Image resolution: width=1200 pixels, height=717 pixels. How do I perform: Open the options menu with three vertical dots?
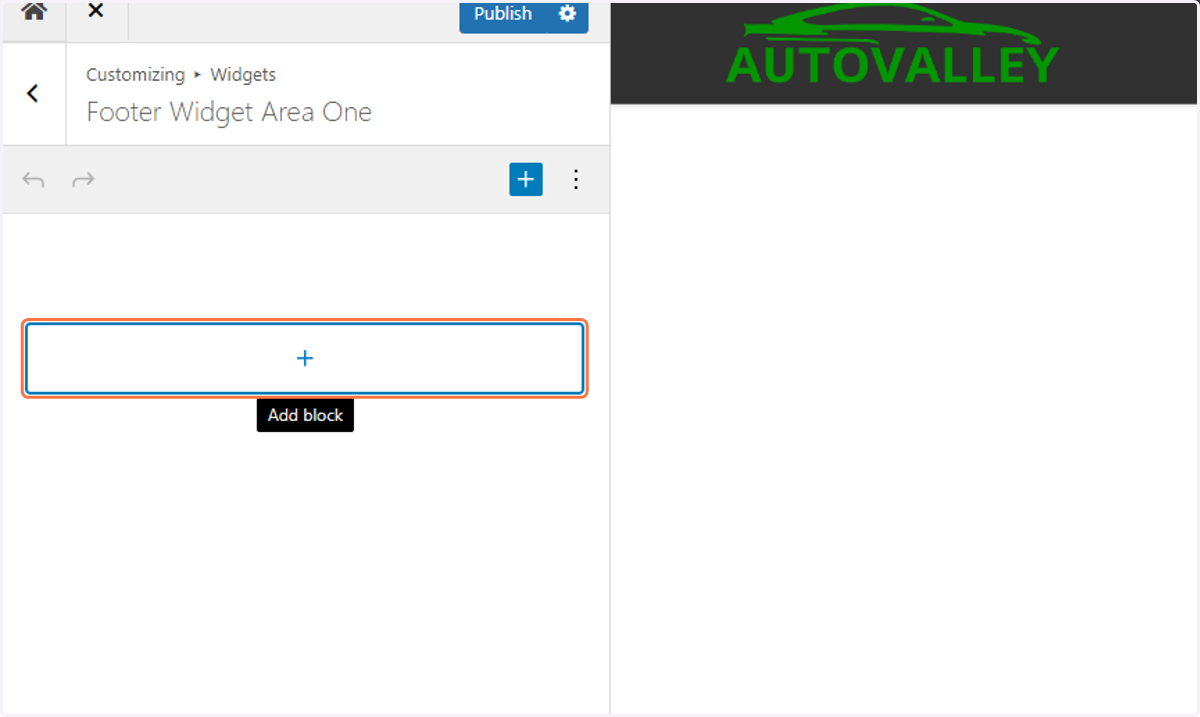point(576,179)
